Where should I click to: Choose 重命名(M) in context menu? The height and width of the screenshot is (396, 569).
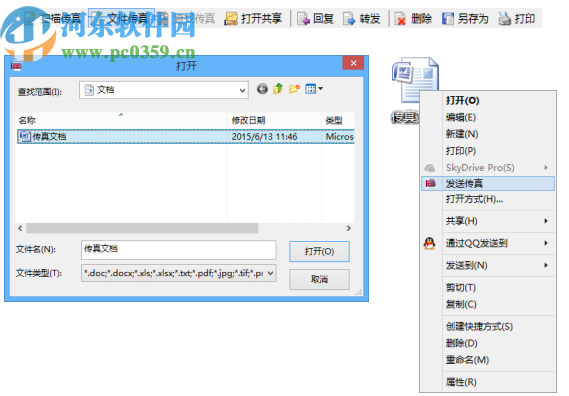[x=467, y=360]
